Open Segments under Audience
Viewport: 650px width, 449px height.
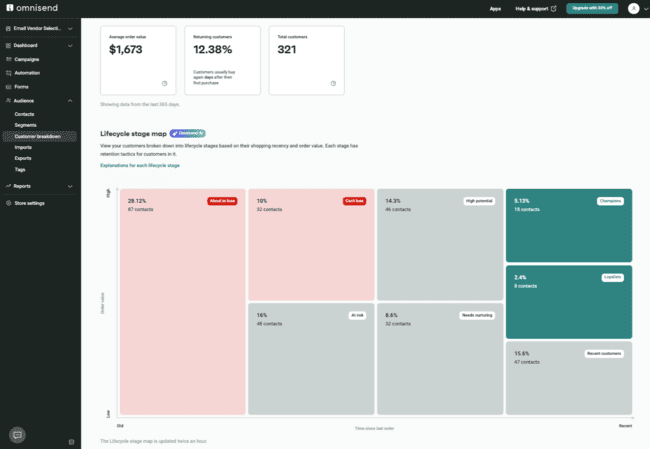[25, 125]
